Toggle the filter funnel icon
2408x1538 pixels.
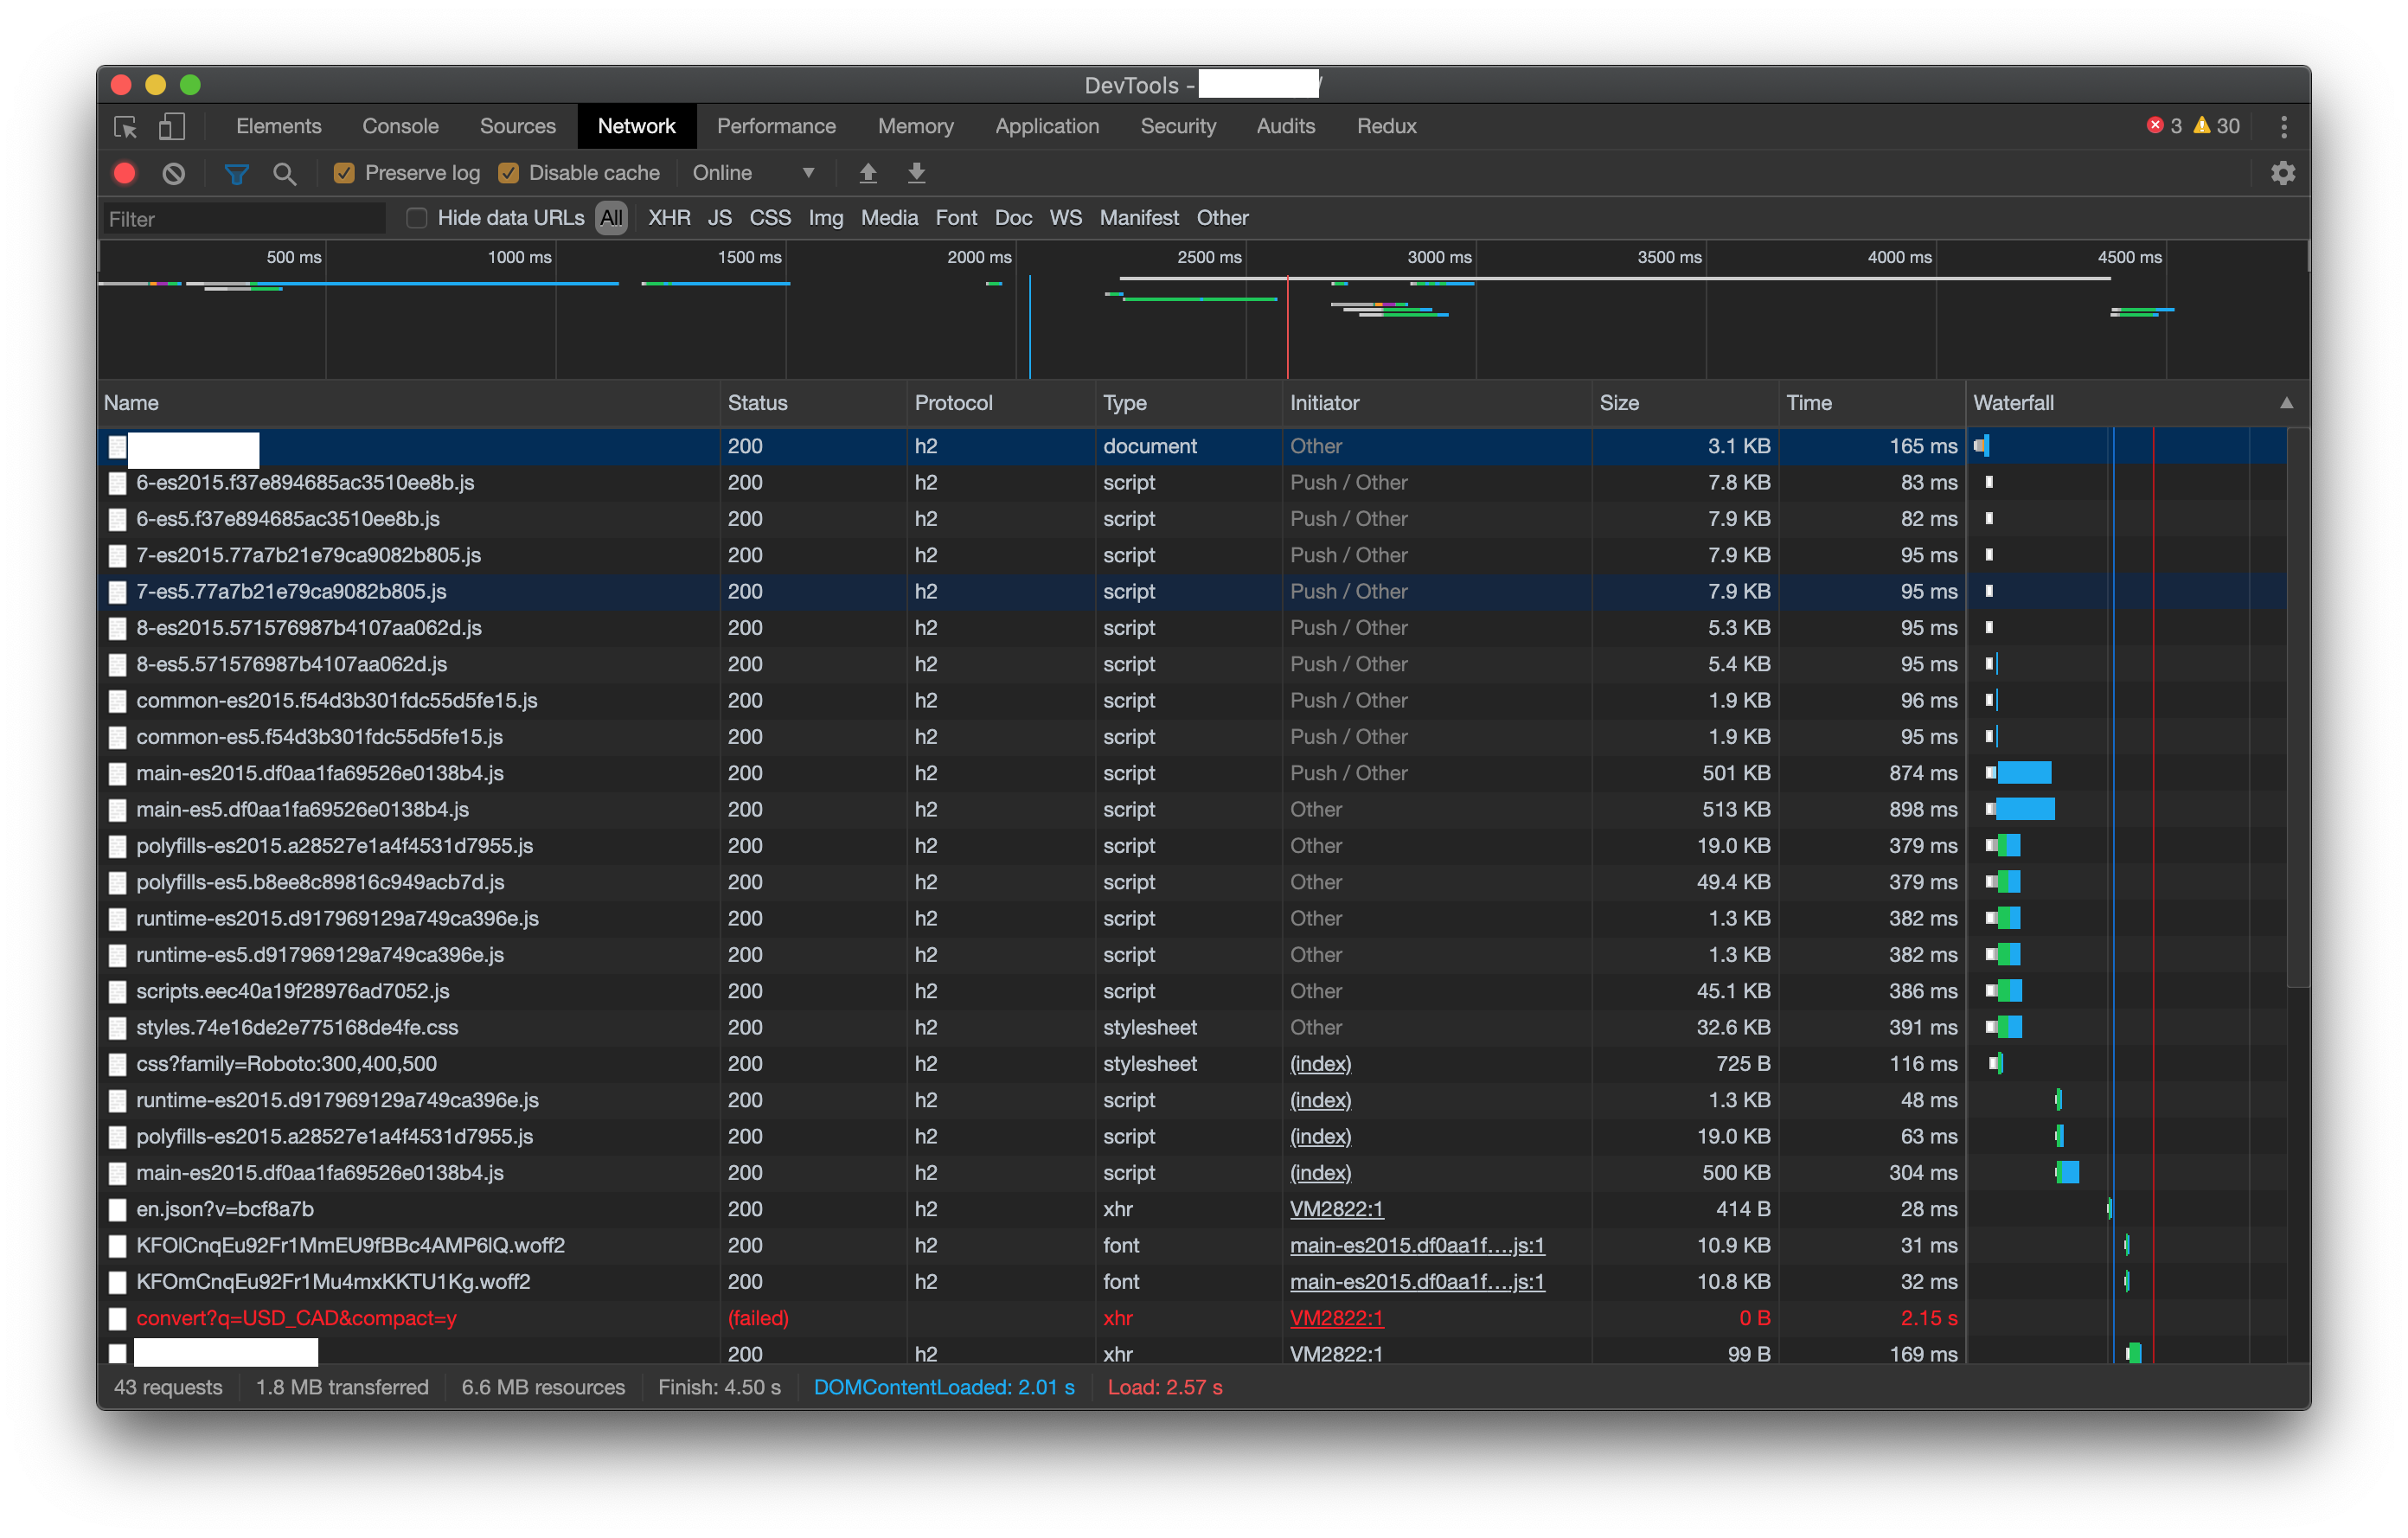(x=236, y=174)
